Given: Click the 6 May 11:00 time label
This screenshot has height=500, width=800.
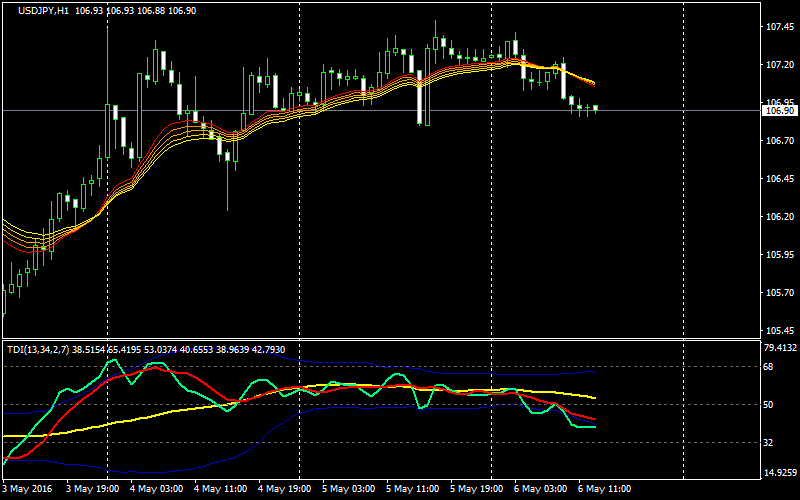Looking at the screenshot, I should 606,489.
